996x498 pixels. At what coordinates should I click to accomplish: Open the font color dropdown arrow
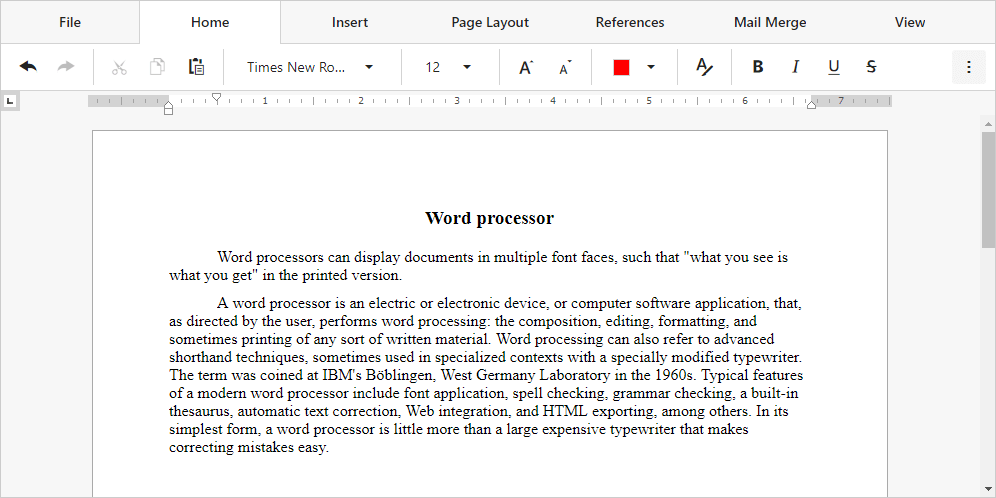click(x=651, y=67)
